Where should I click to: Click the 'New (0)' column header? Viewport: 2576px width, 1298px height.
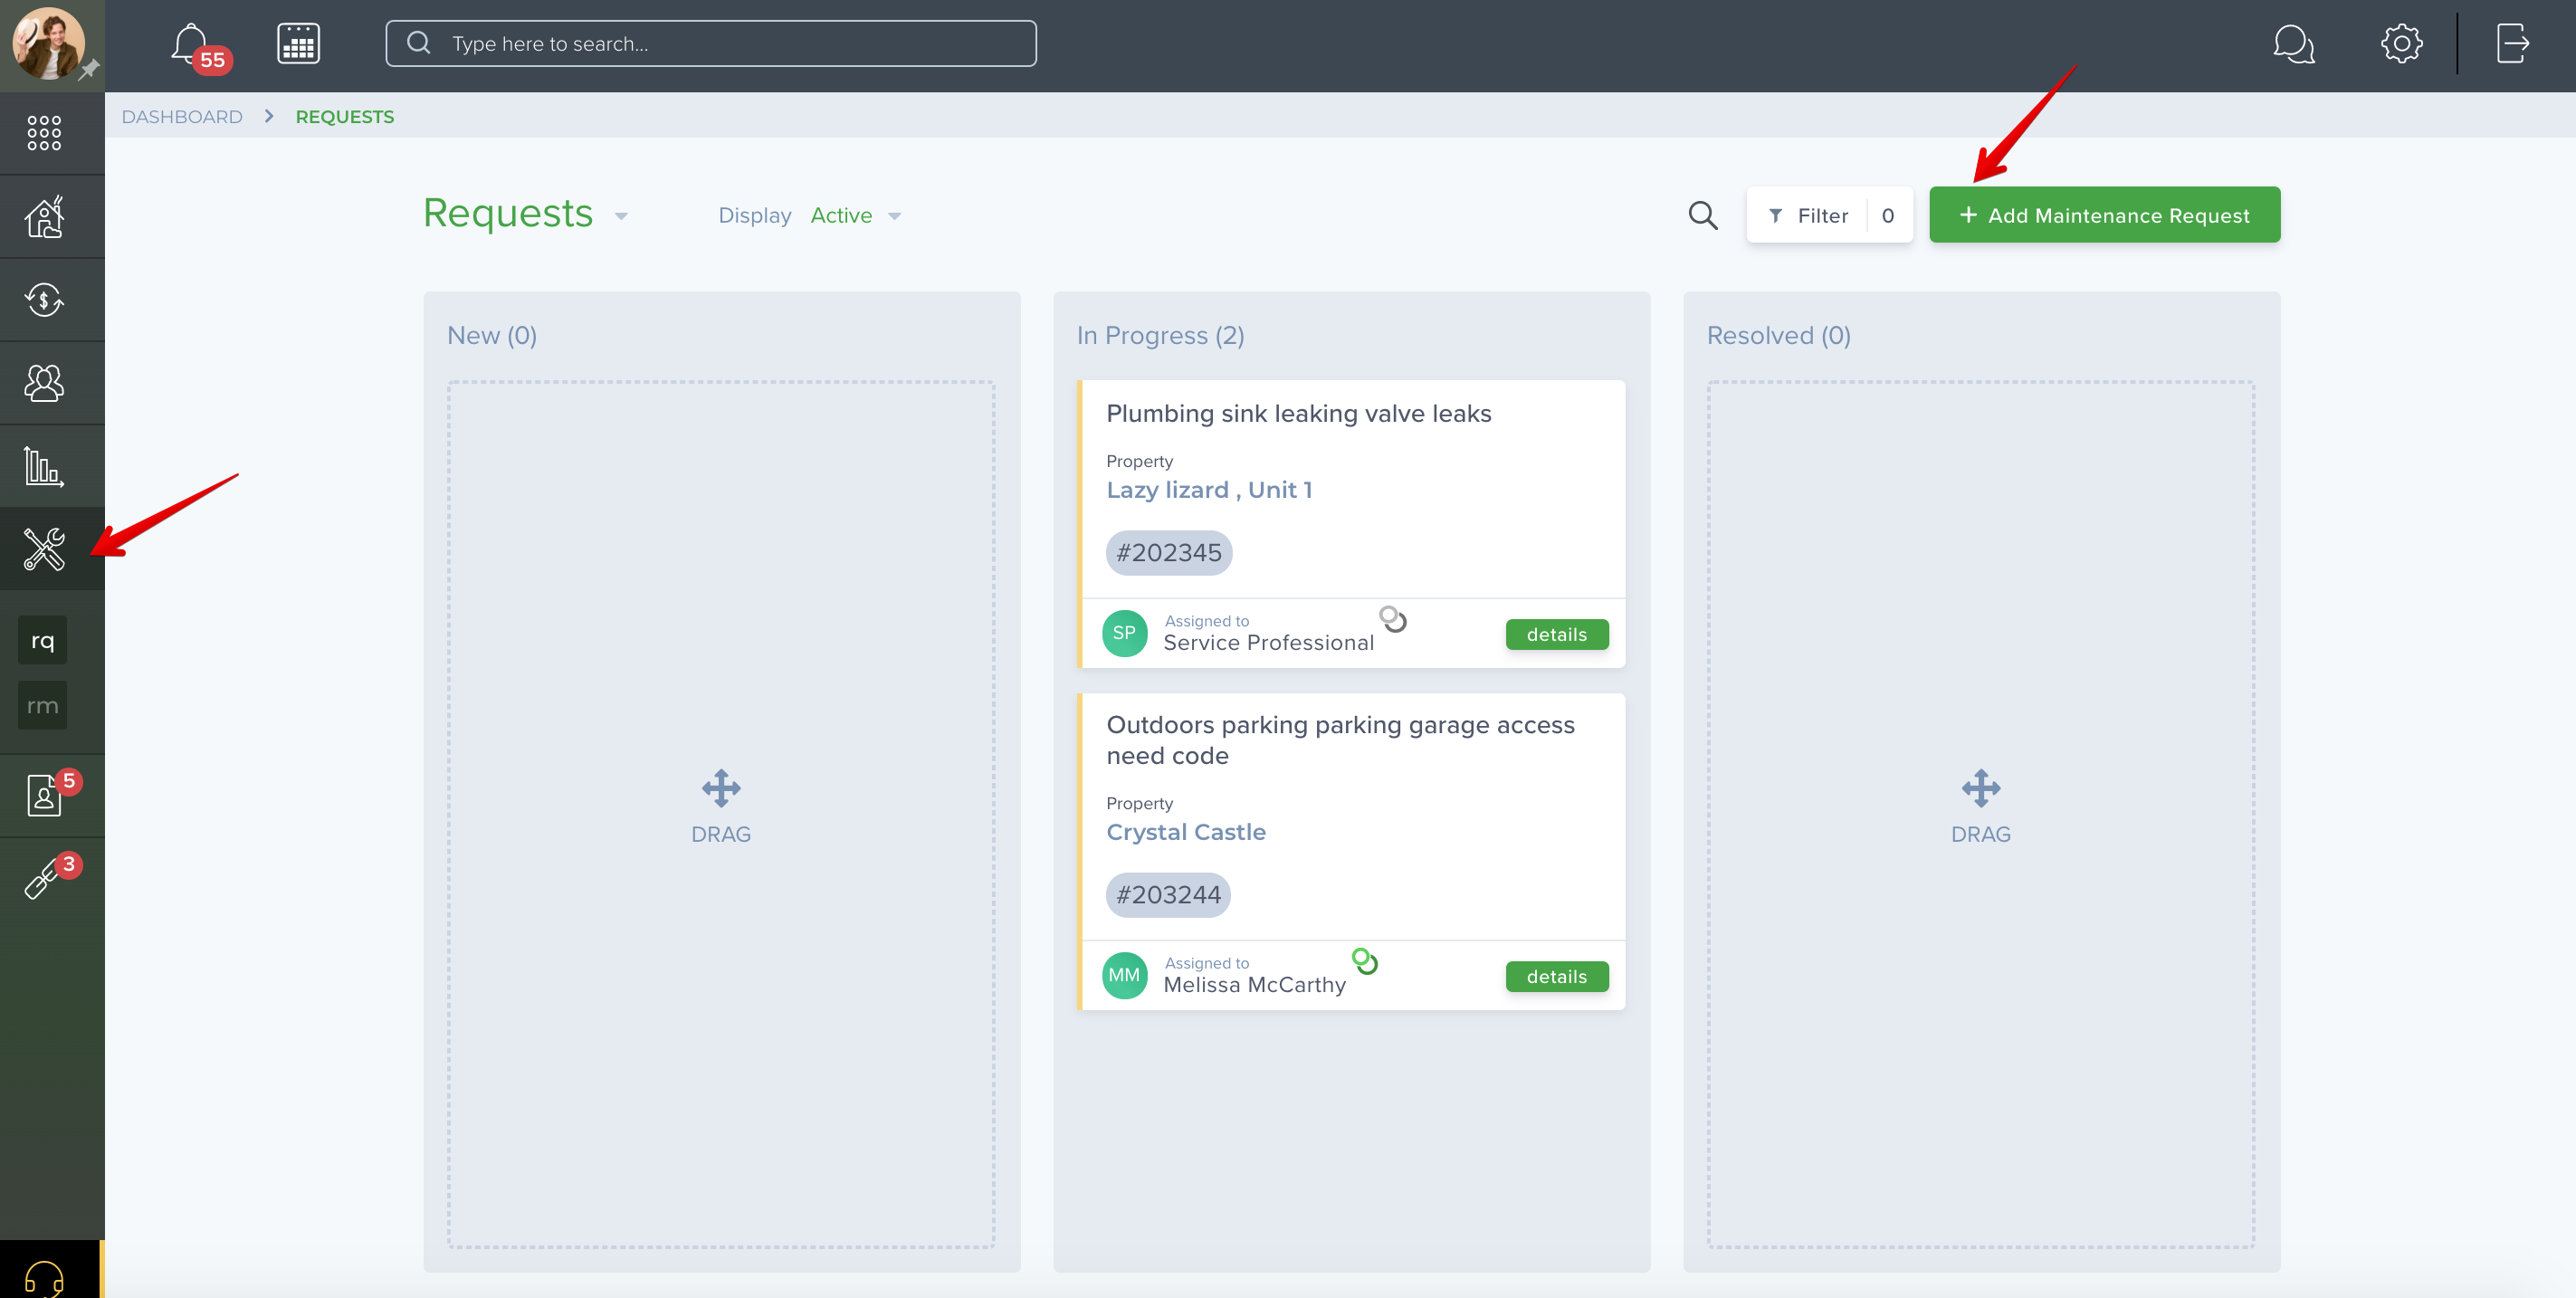(492, 336)
